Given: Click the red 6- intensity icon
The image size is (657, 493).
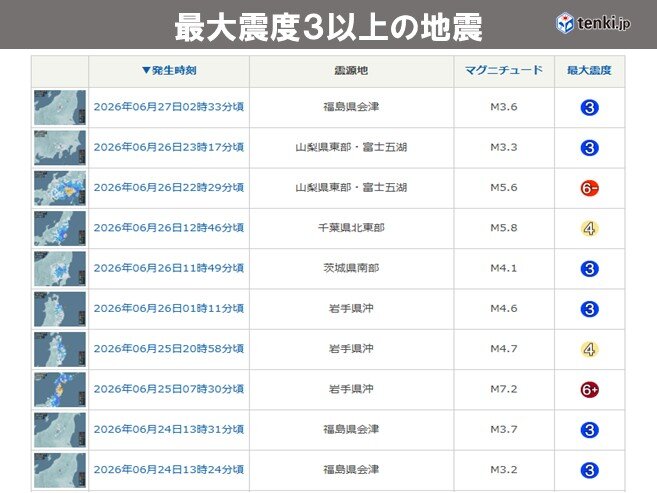Looking at the screenshot, I should pyautogui.click(x=590, y=188).
